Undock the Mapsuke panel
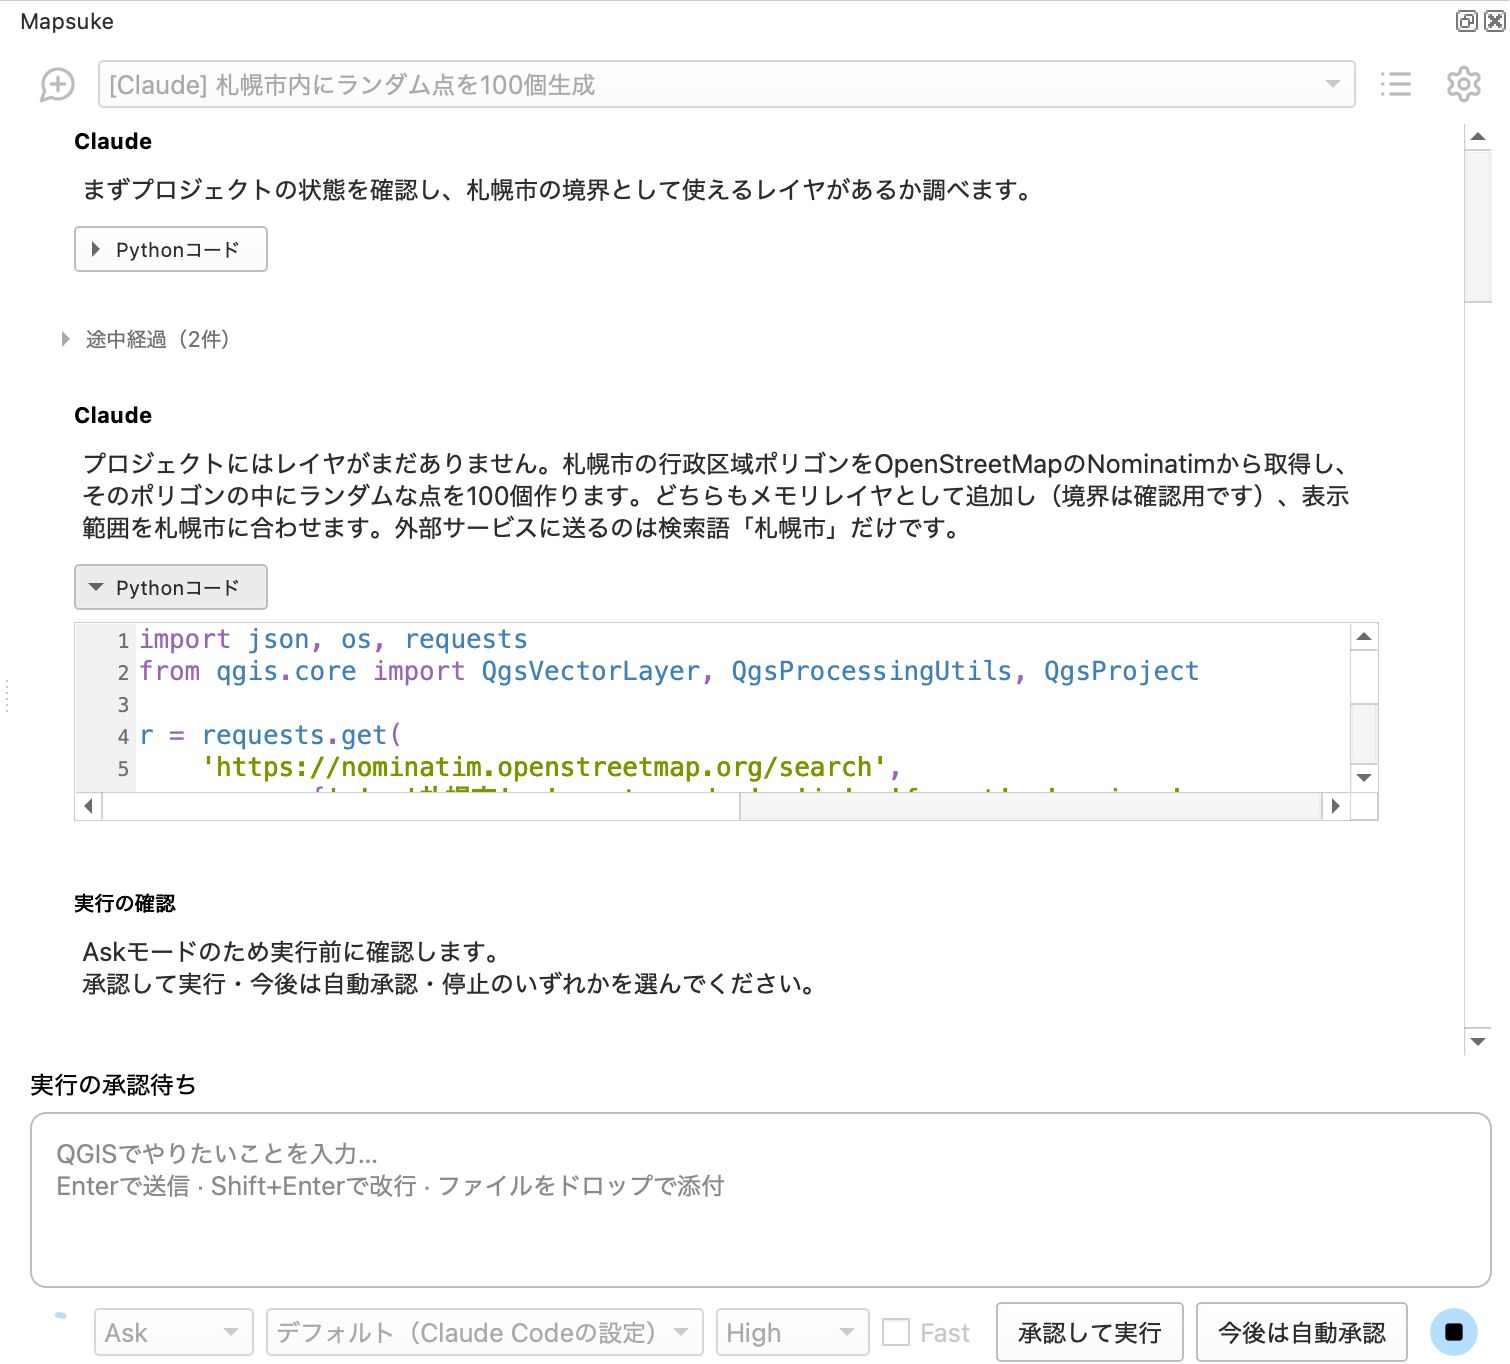 pos(1466,21)
